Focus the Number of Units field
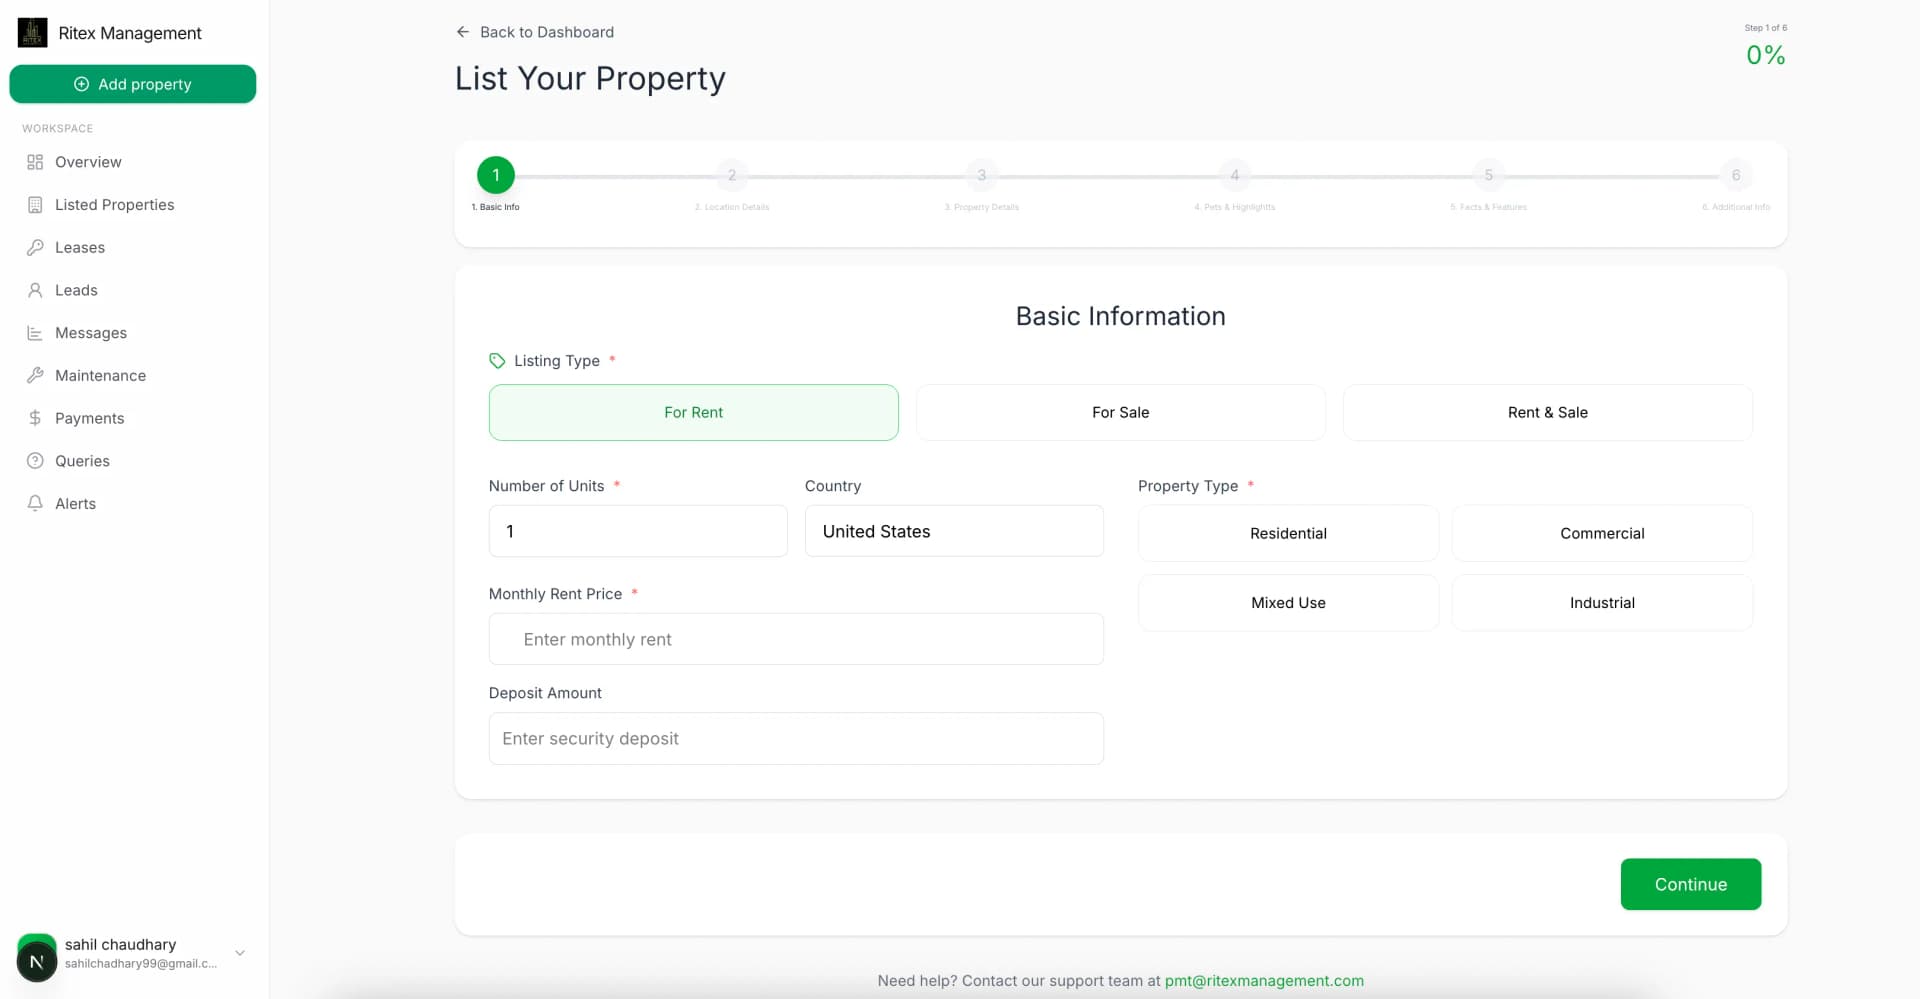The height and width of the screenshot is (999, 1920). point(638,531)
